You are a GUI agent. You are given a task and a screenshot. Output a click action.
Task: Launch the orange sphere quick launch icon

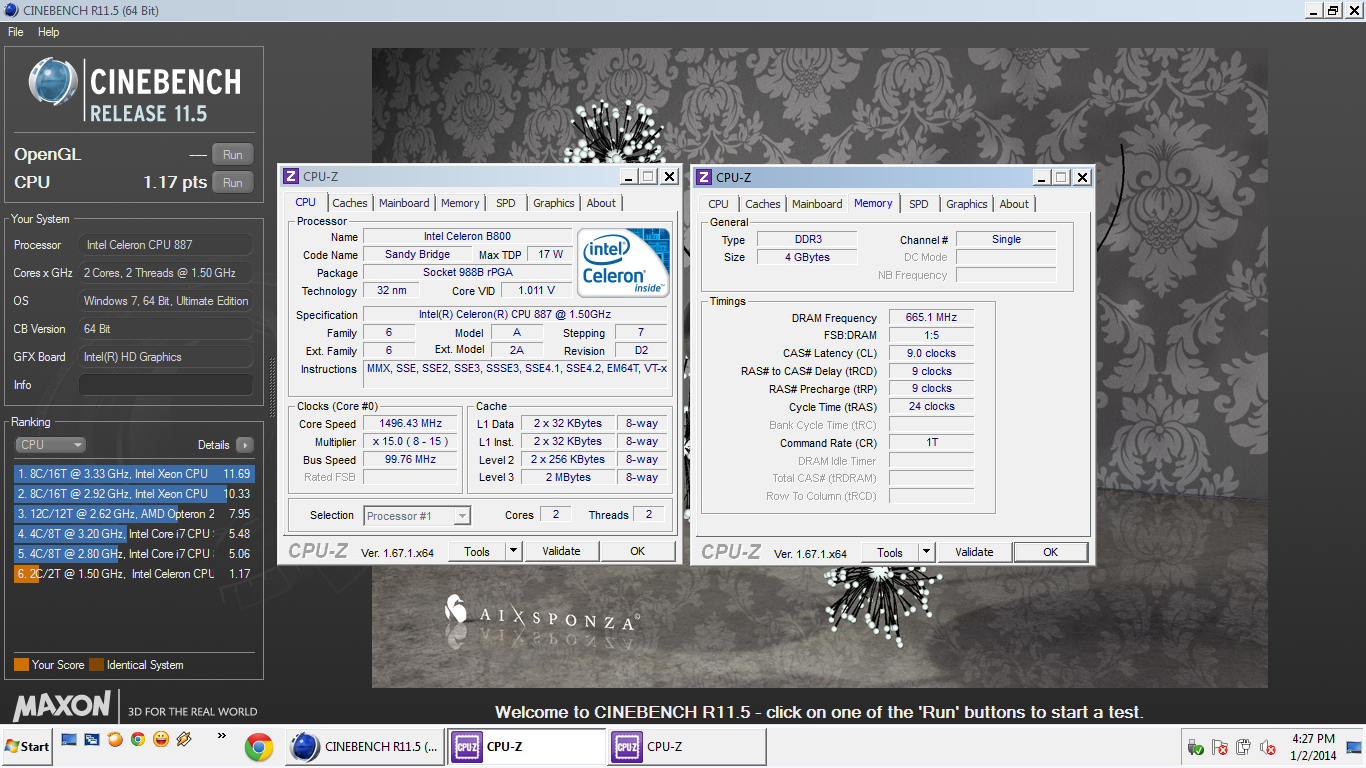(115, 740)
